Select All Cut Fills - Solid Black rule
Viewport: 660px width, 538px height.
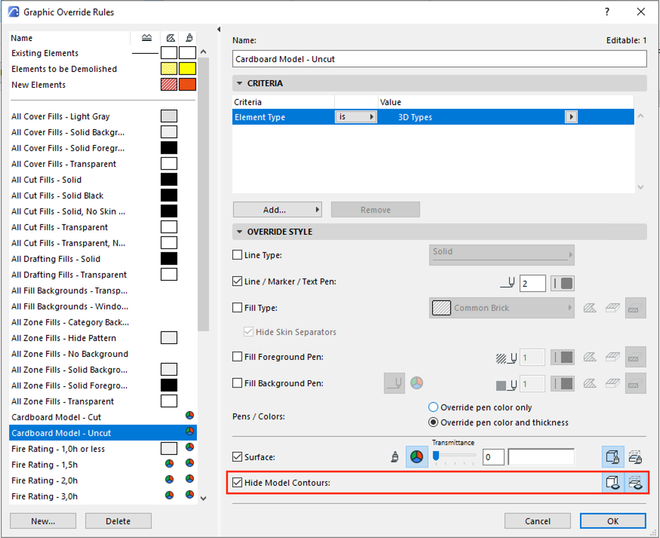103,195
